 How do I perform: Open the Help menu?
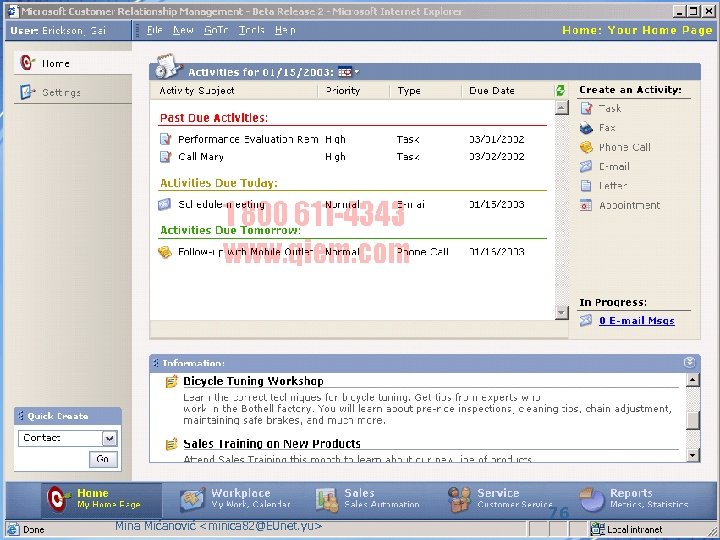point(285,30)
